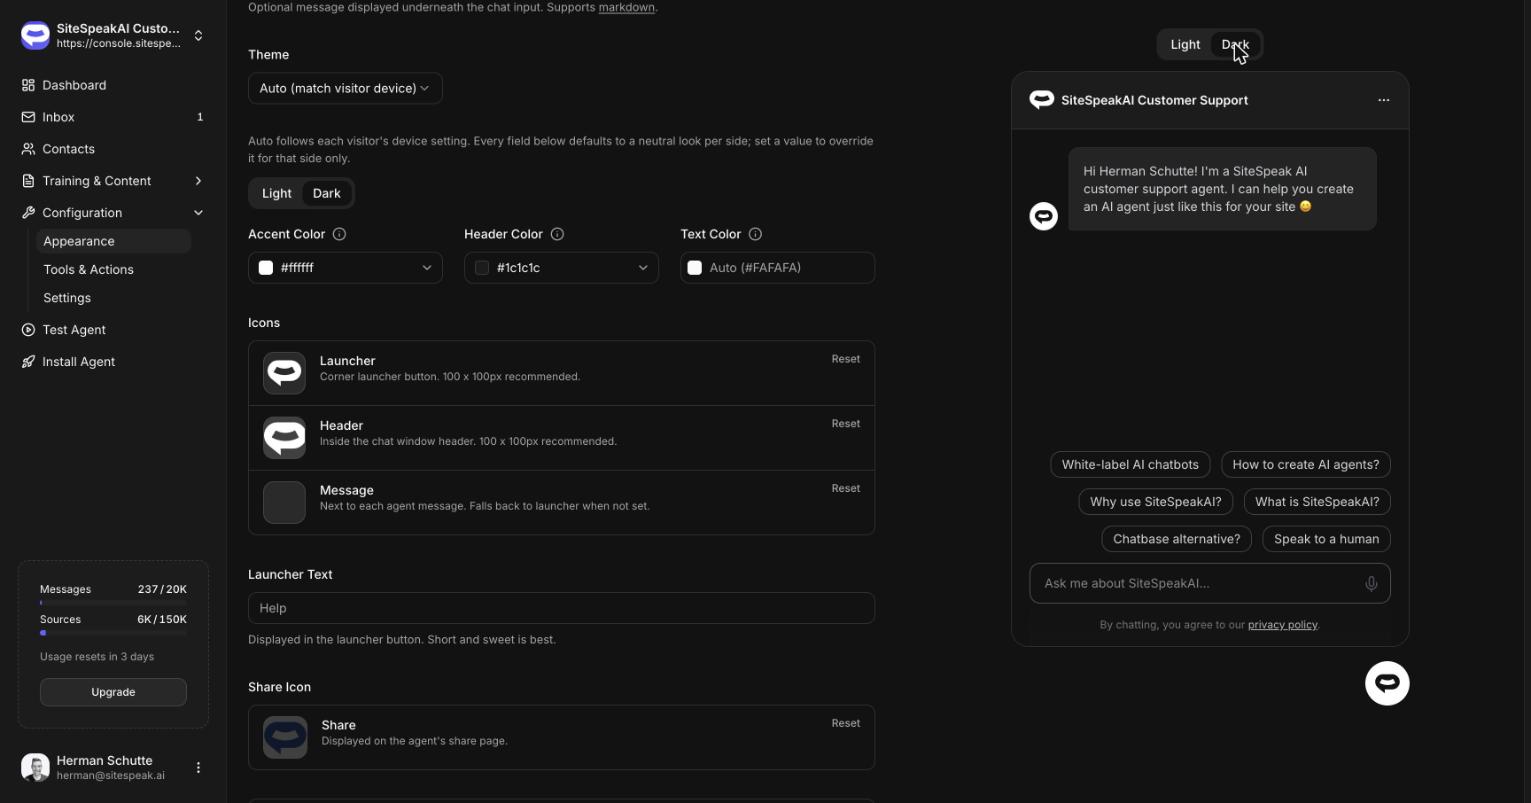Reset the Message icon
Viewport: 1531px width, 803px height.
click(846, 489)
